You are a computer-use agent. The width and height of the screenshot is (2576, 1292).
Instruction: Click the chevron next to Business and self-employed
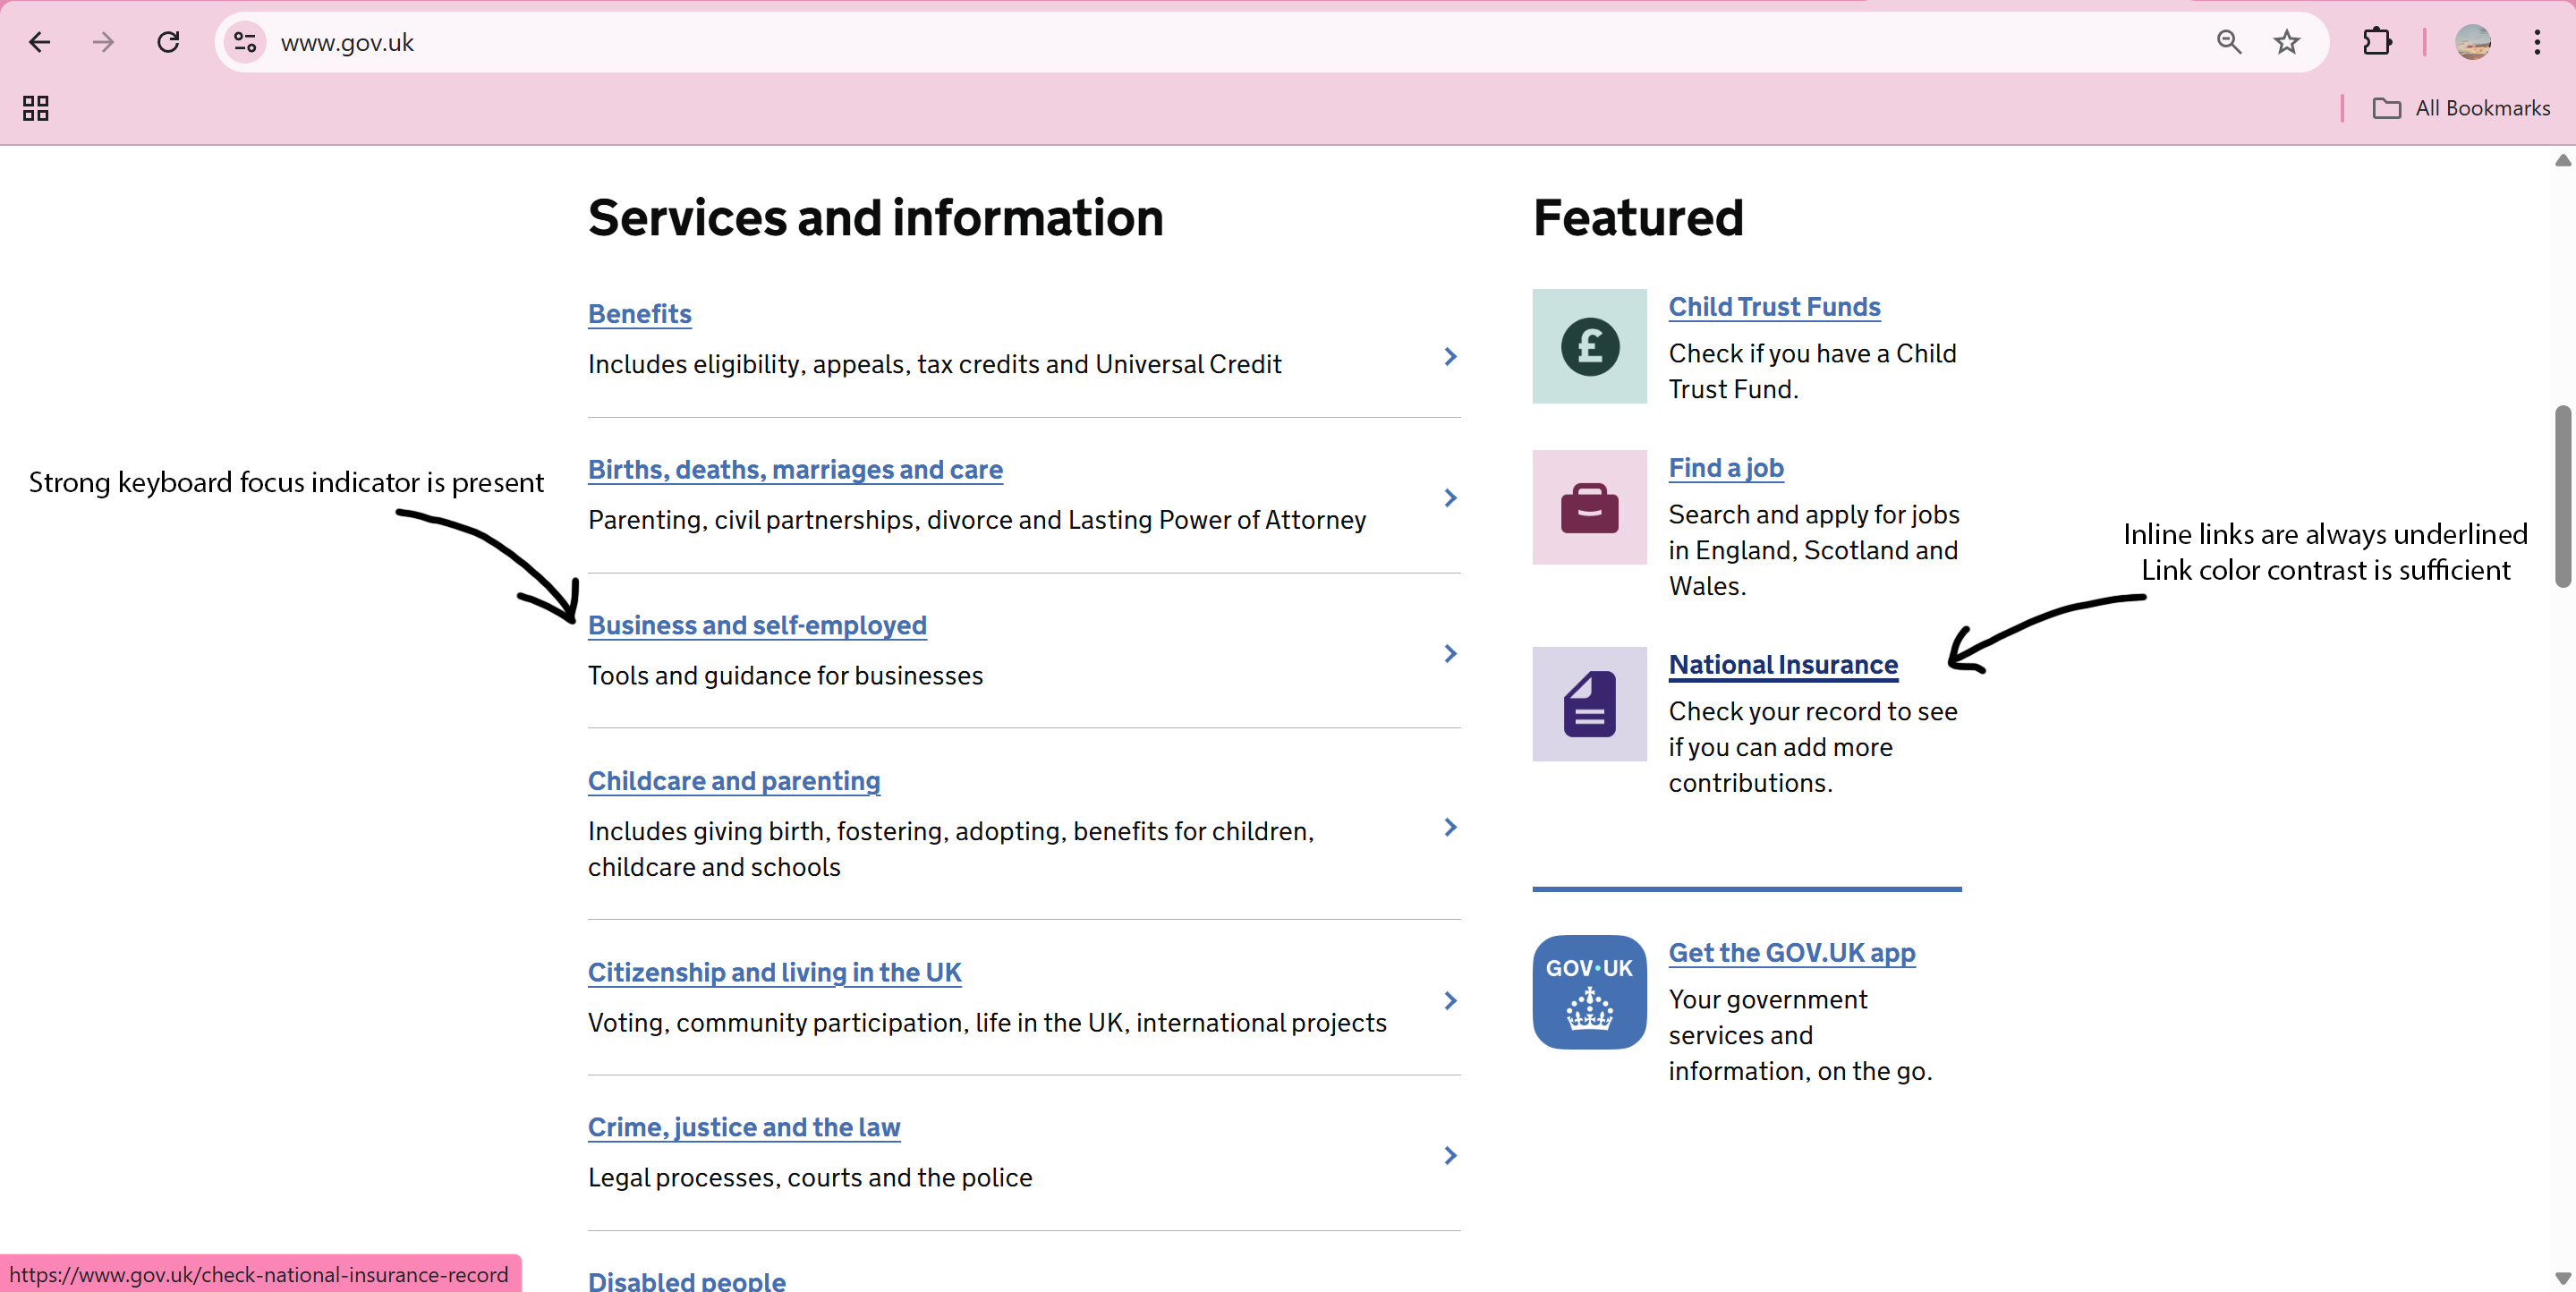(1450, 654)
